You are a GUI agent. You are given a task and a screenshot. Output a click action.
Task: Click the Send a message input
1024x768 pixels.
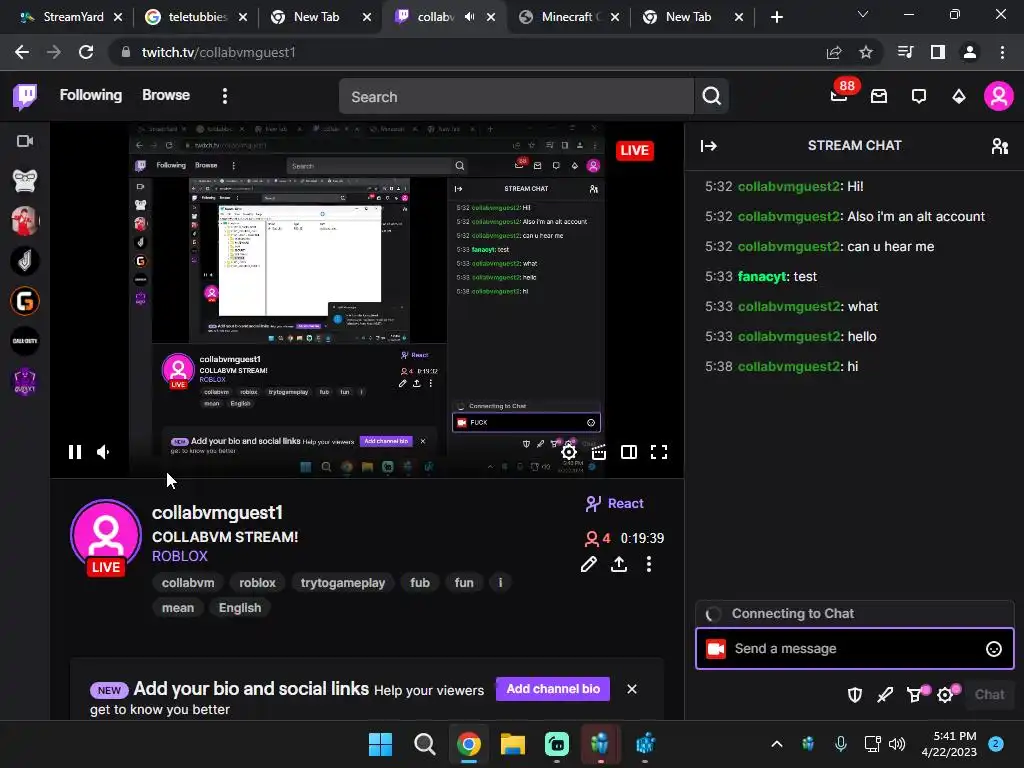pos(854,648)
